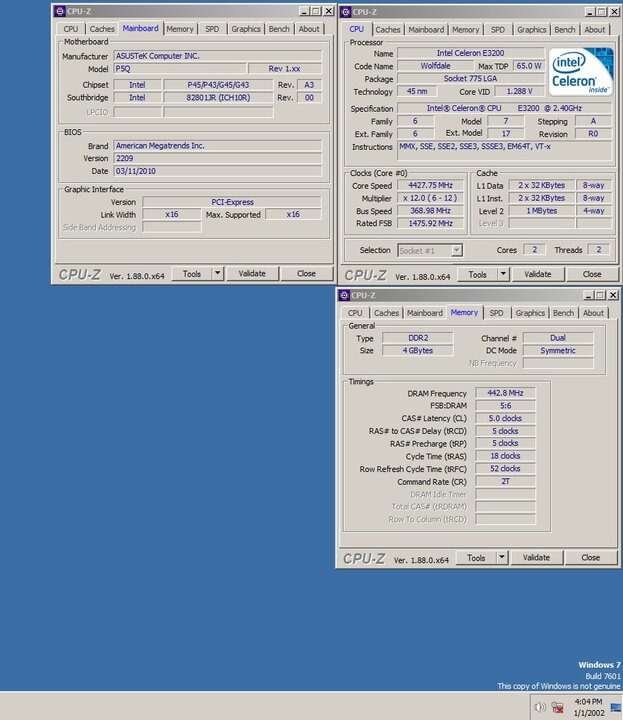The image size is (623, 720).
Task: Click the FSB:DRAM 5:6 value
Action: [x=505, y=406]
